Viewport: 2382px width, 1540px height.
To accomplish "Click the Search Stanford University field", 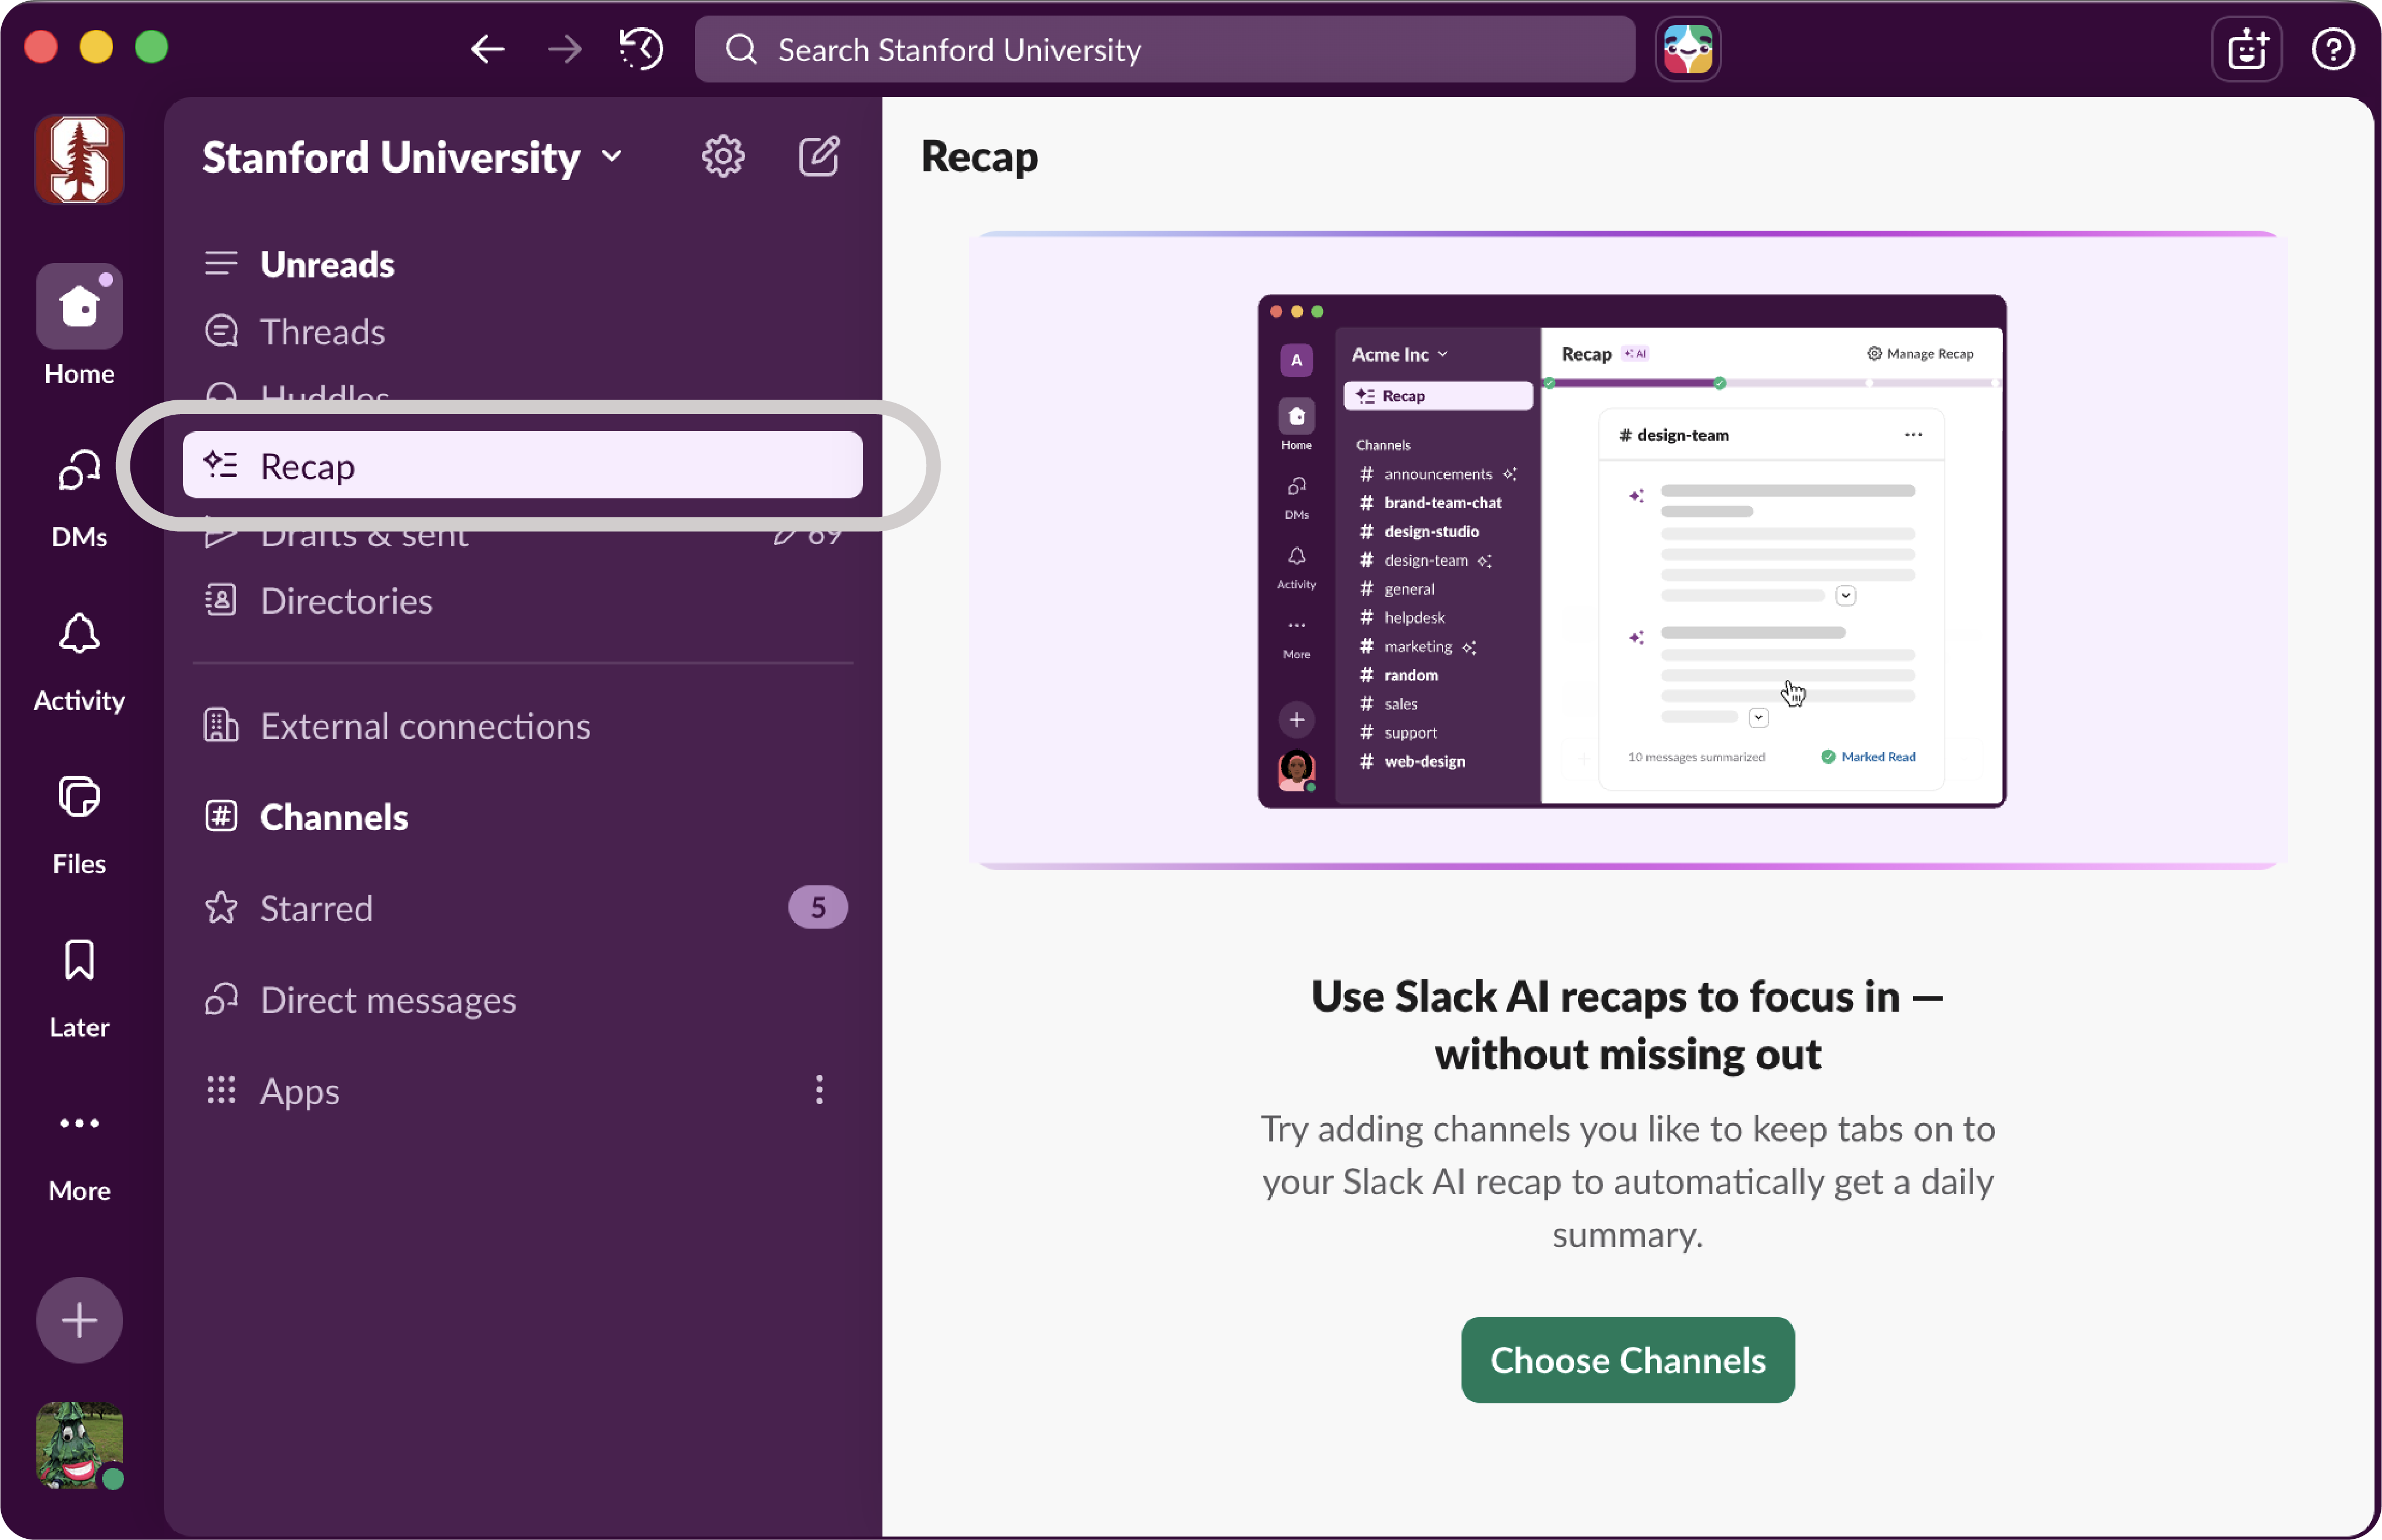I will [1165, 49].
